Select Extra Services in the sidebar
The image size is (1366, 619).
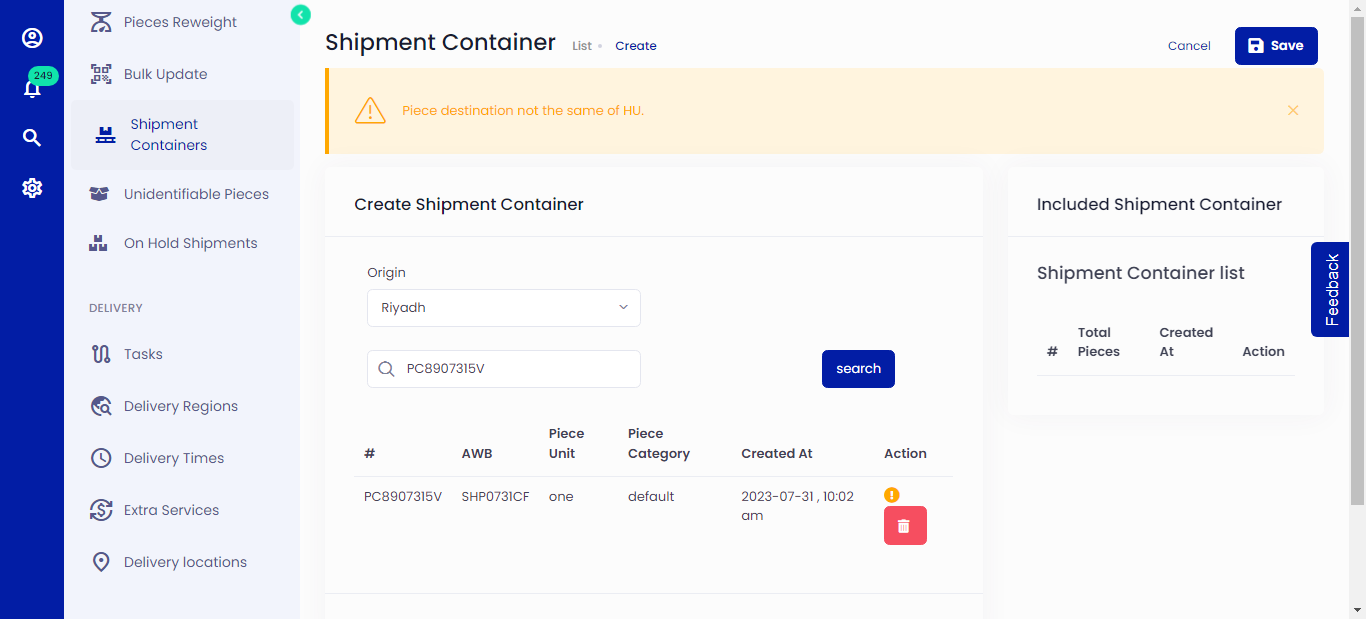coord(171,509)
